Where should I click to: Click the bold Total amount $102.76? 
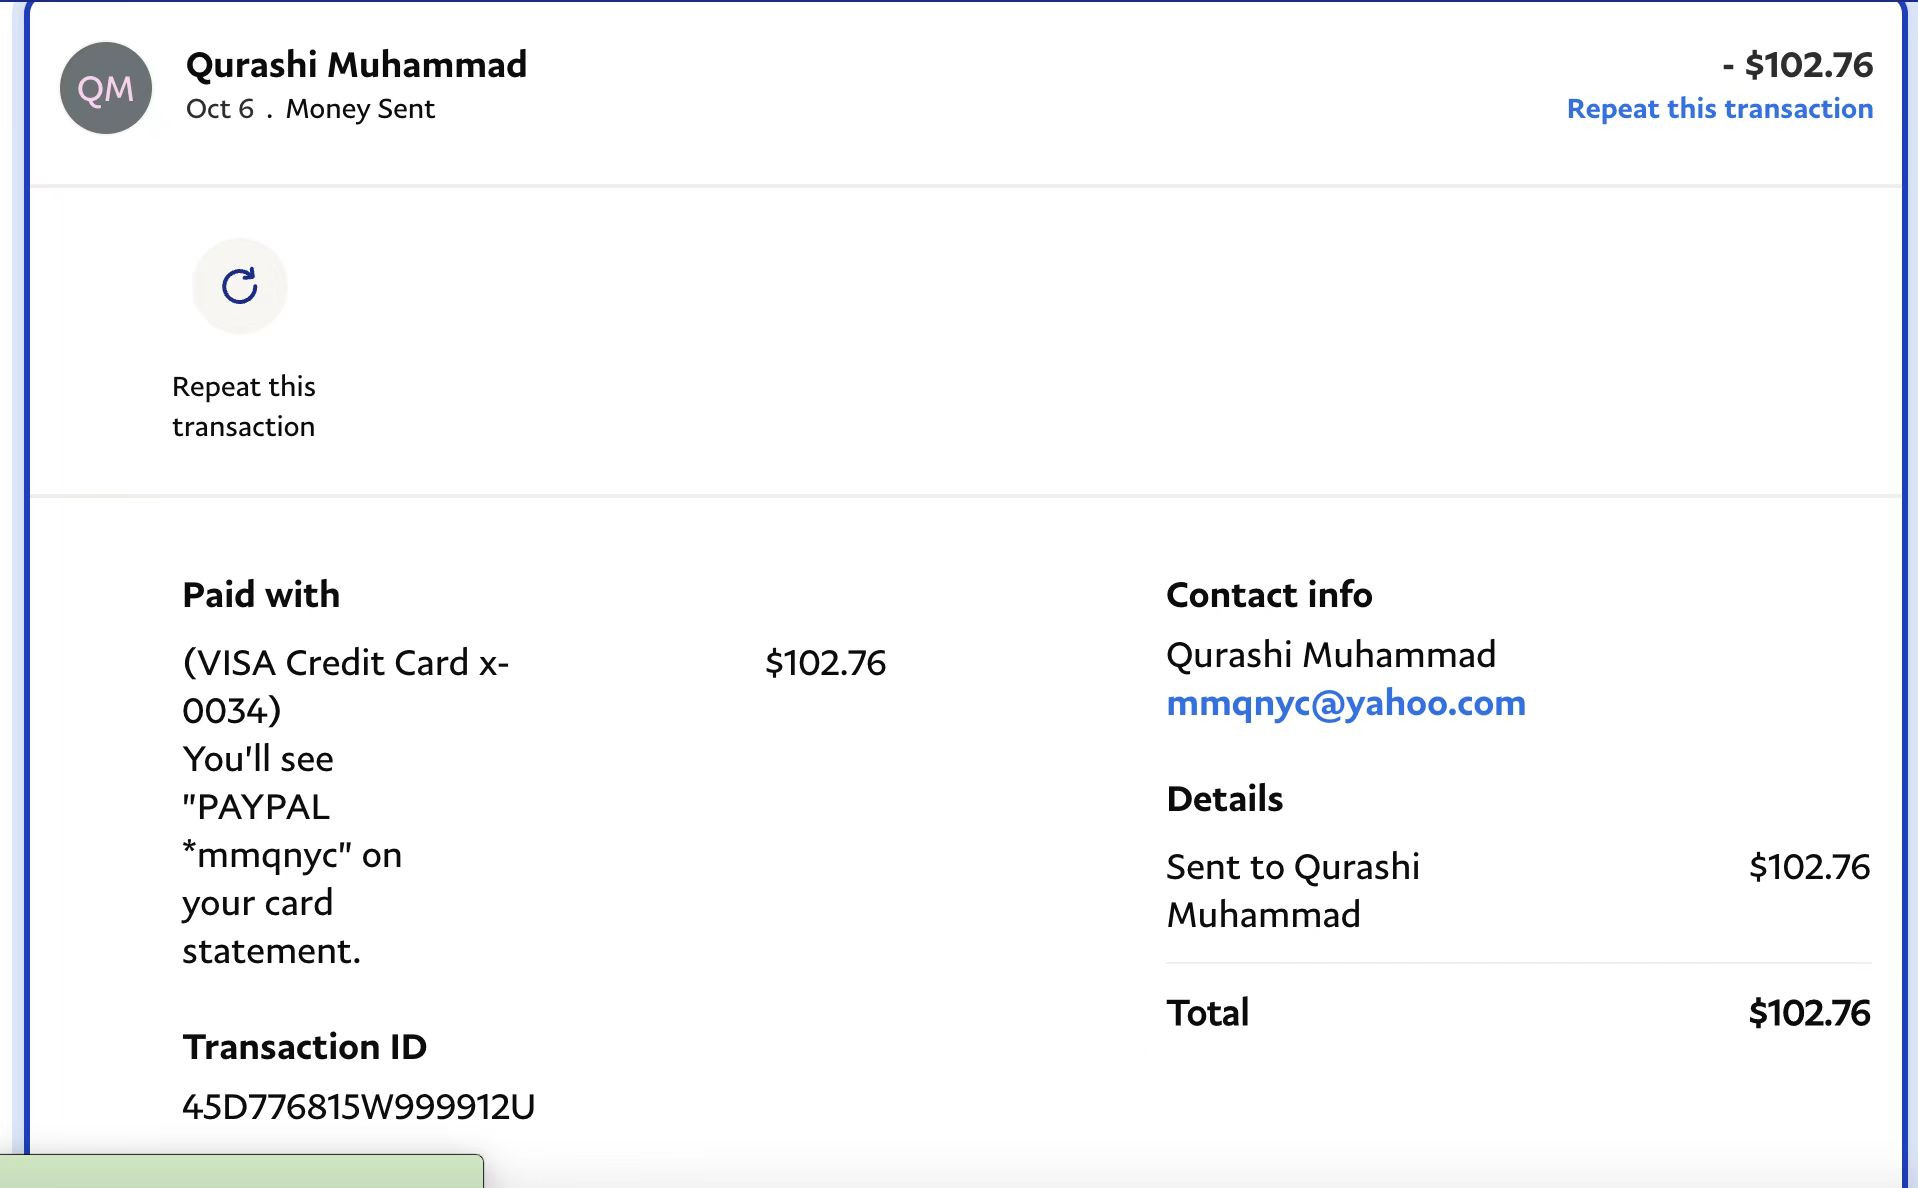[x=1808, y=1012]
